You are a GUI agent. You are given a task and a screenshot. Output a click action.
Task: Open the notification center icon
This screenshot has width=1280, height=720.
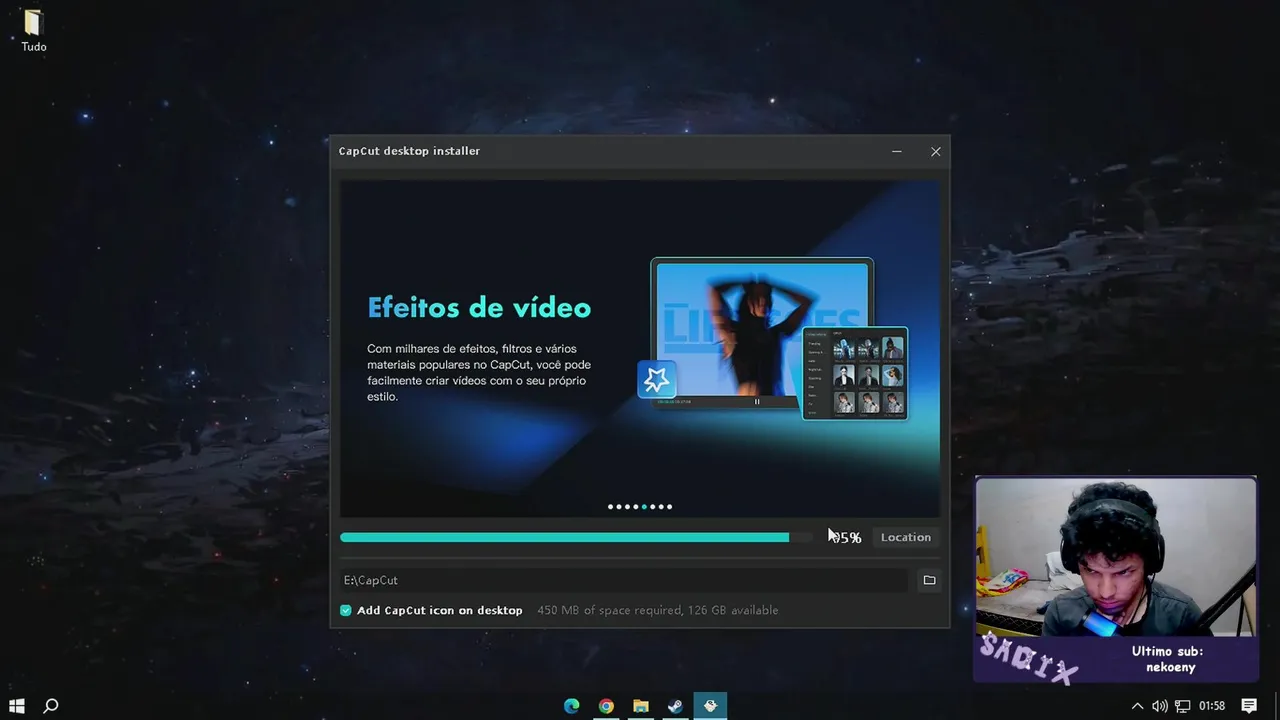click(x=1249, y=706)
